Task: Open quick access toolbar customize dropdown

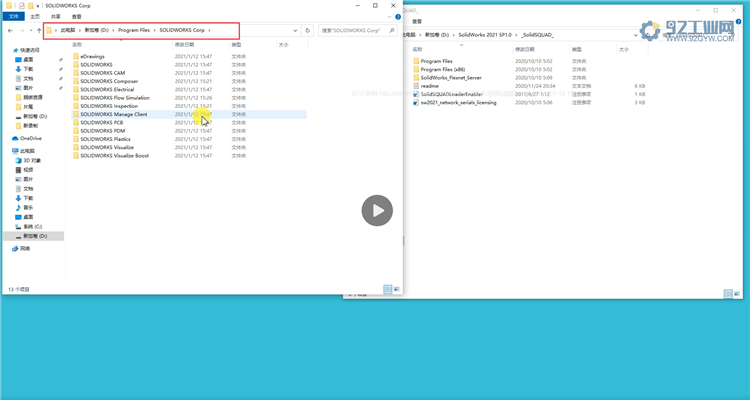Action: [x=38, y=6]
